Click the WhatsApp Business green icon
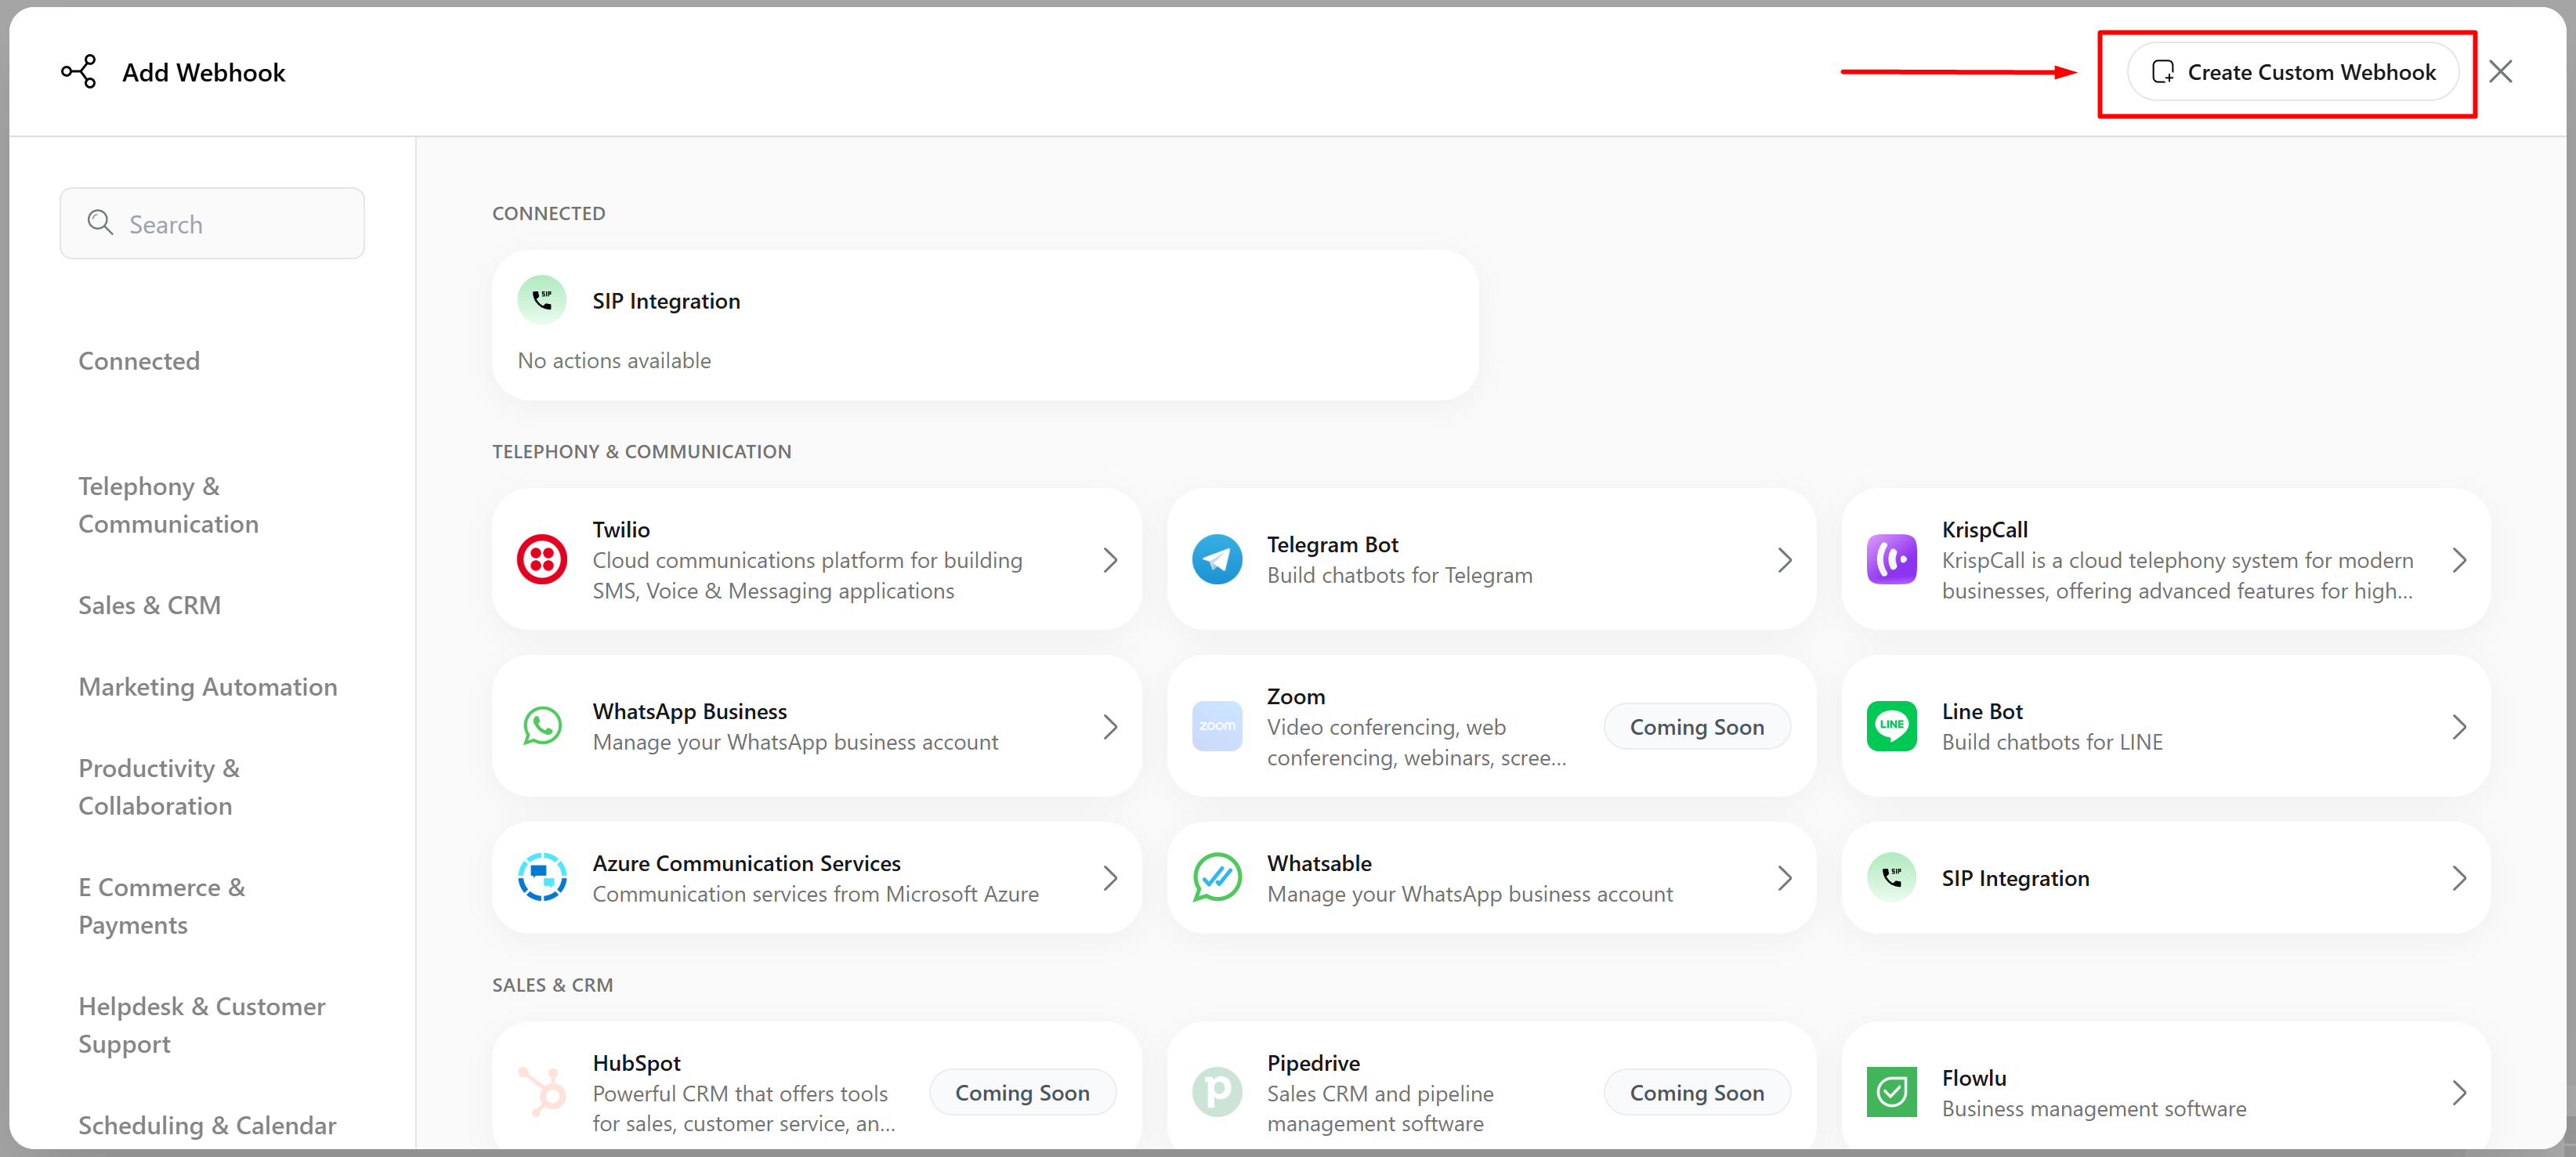2576x1157 pixels. [542, 726]
